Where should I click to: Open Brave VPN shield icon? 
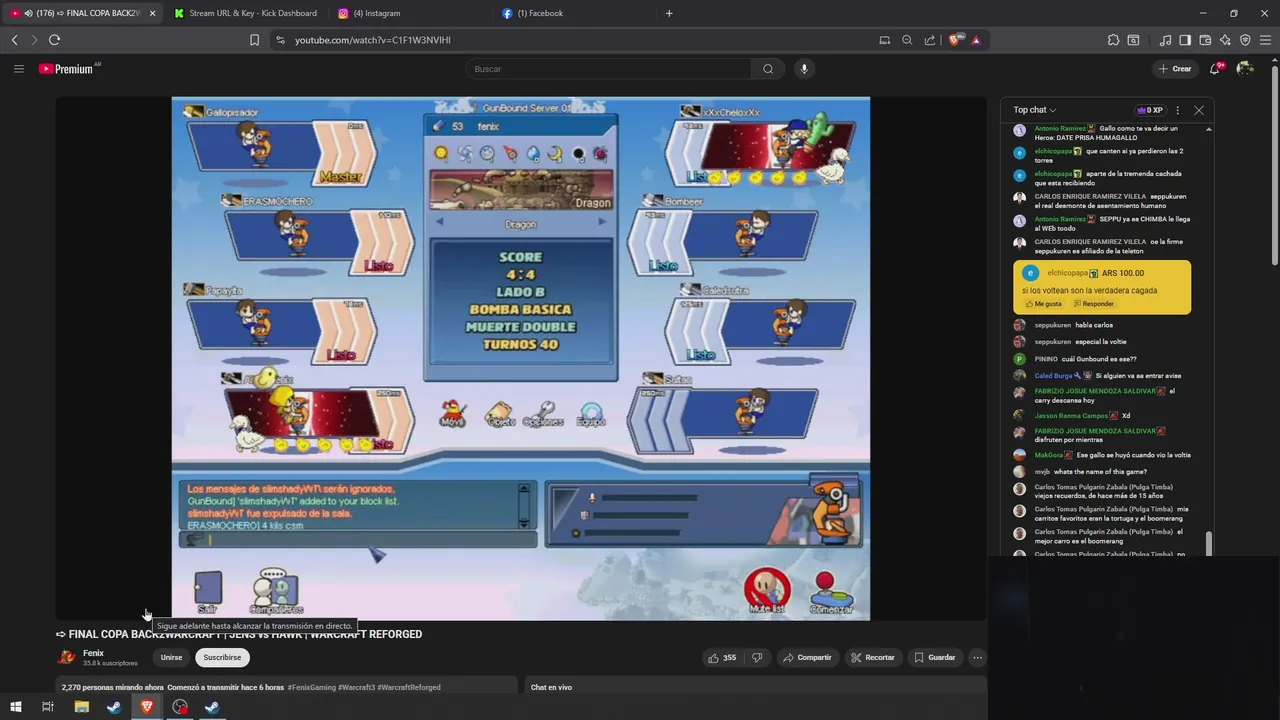pyautogui.click(x=1245, y=40)
